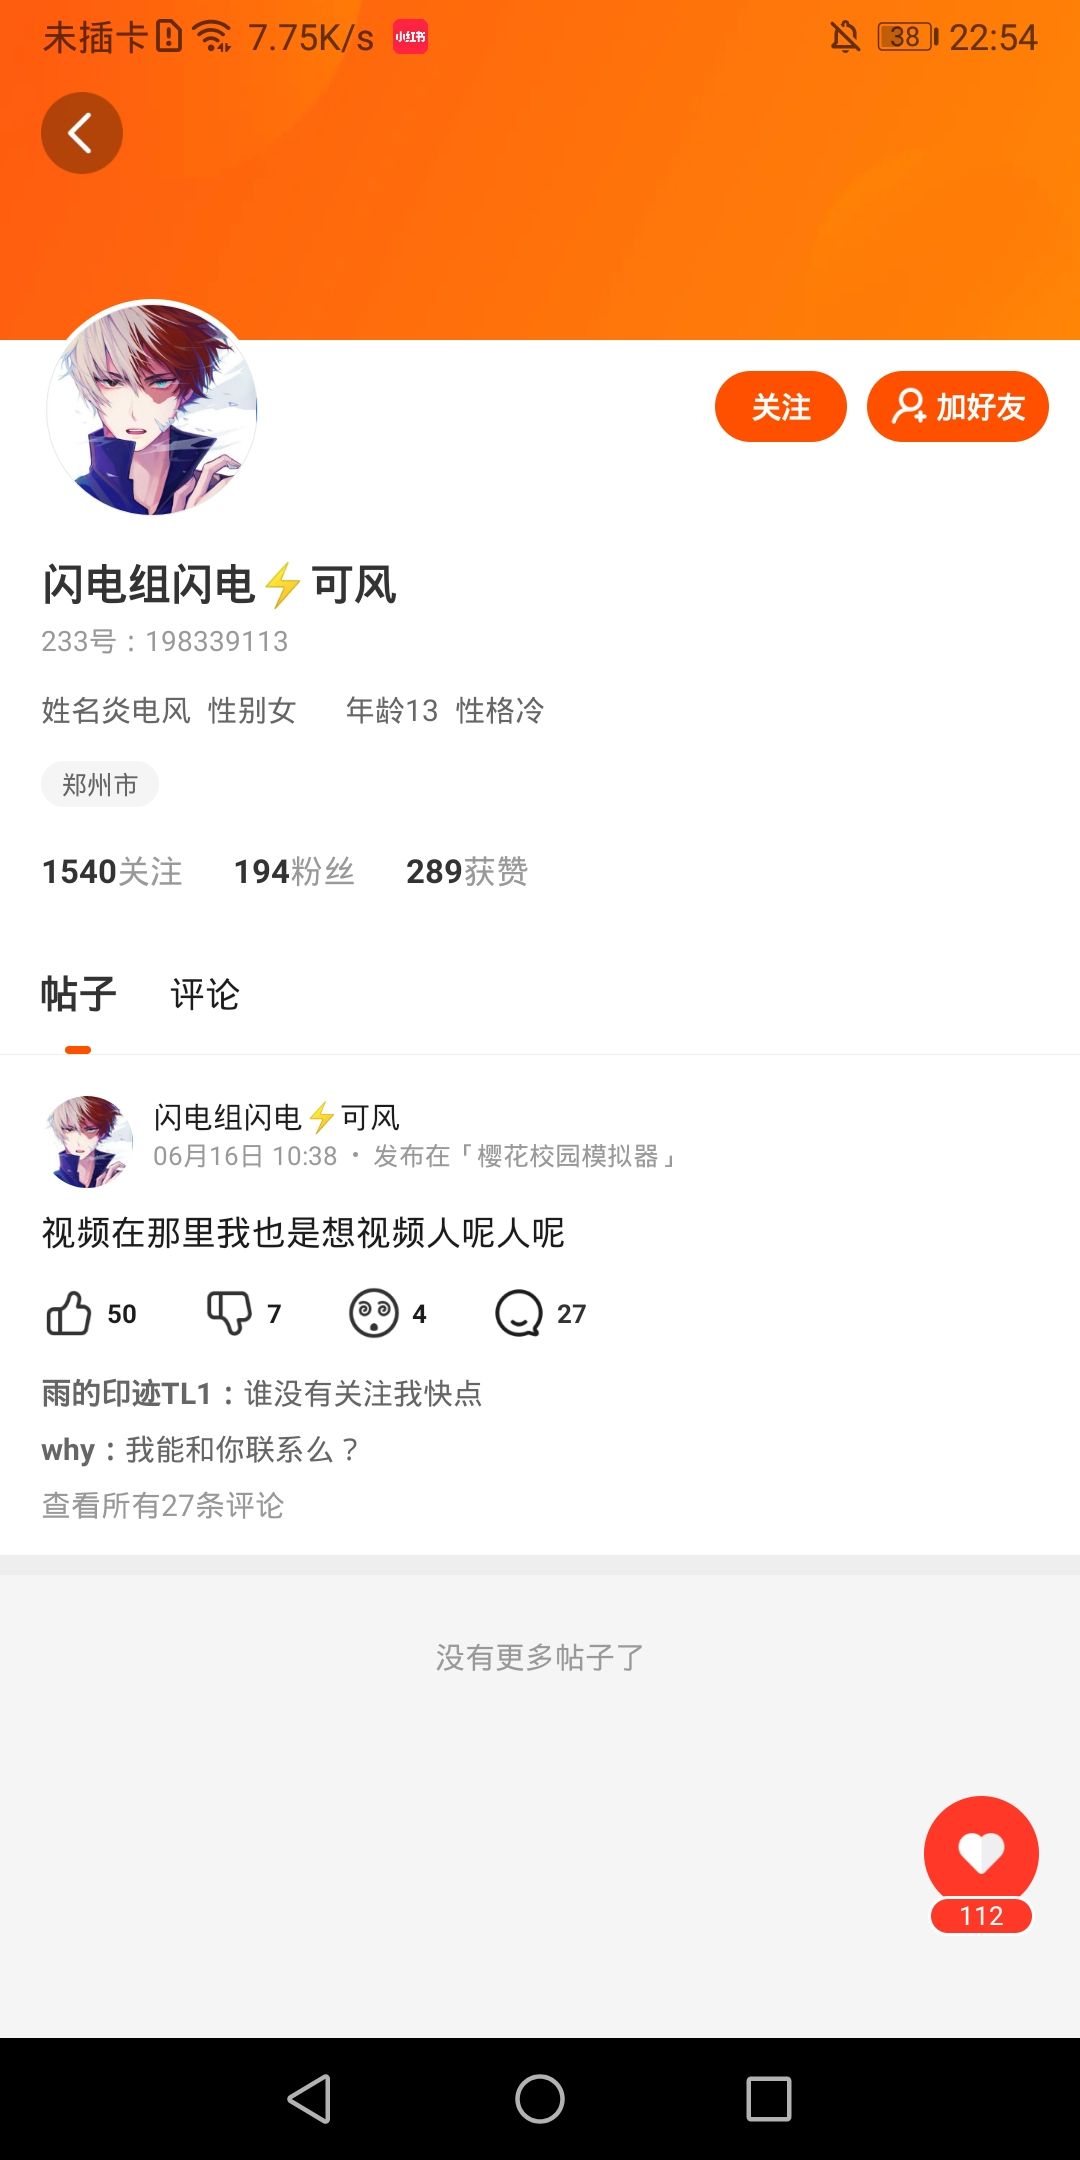Open the 194粉丝 followers list
Image resolution: width=1080 pixels, height=2160 pixels.
click(294, 871)
